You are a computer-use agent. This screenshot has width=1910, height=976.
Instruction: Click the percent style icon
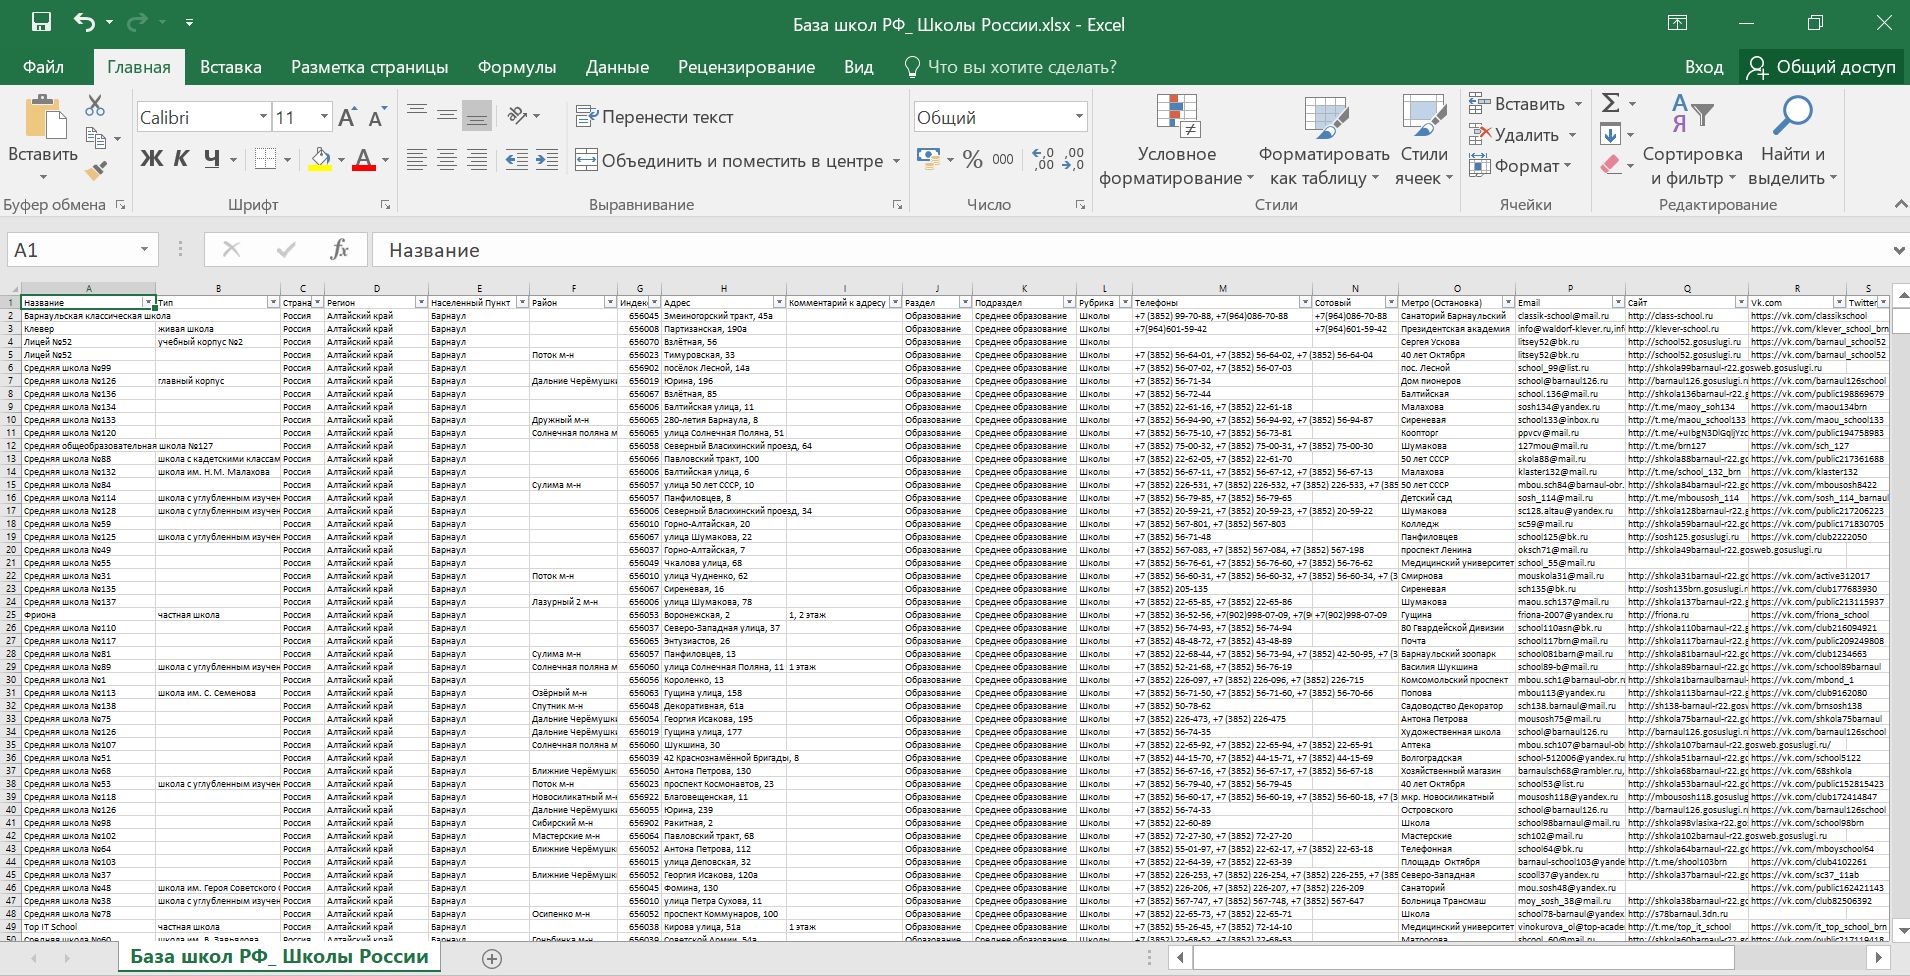972,159
